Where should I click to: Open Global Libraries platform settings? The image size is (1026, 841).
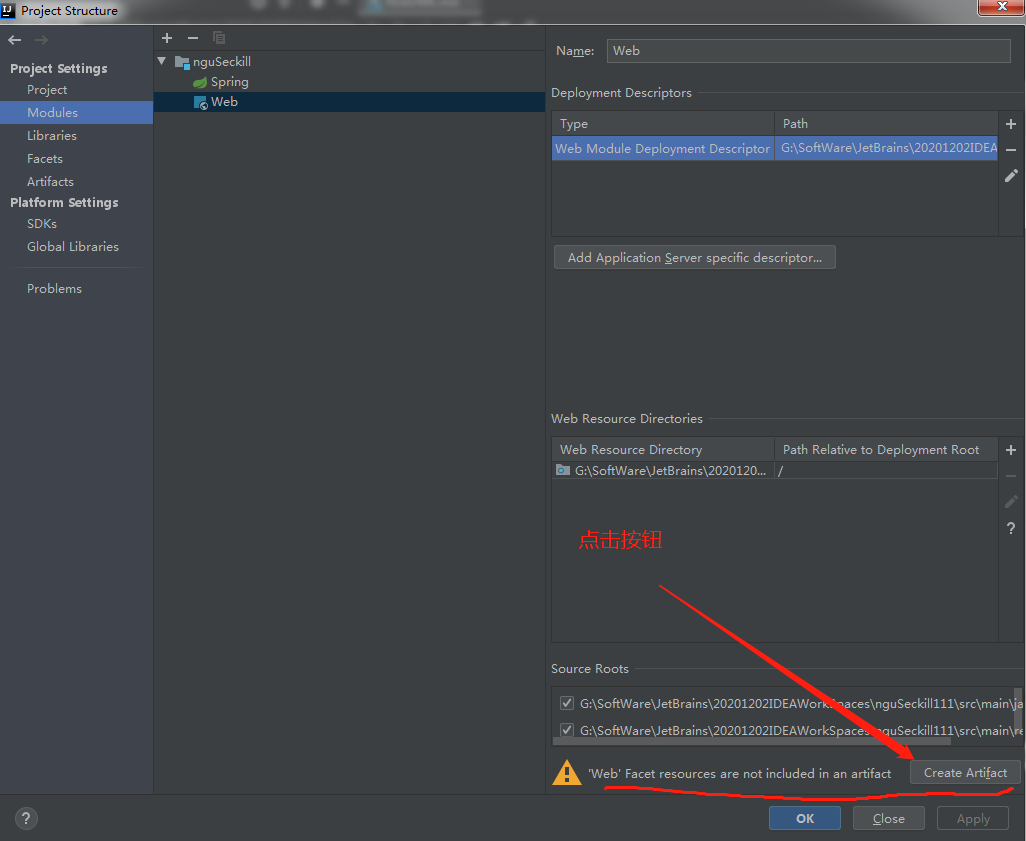click(73, 247)
